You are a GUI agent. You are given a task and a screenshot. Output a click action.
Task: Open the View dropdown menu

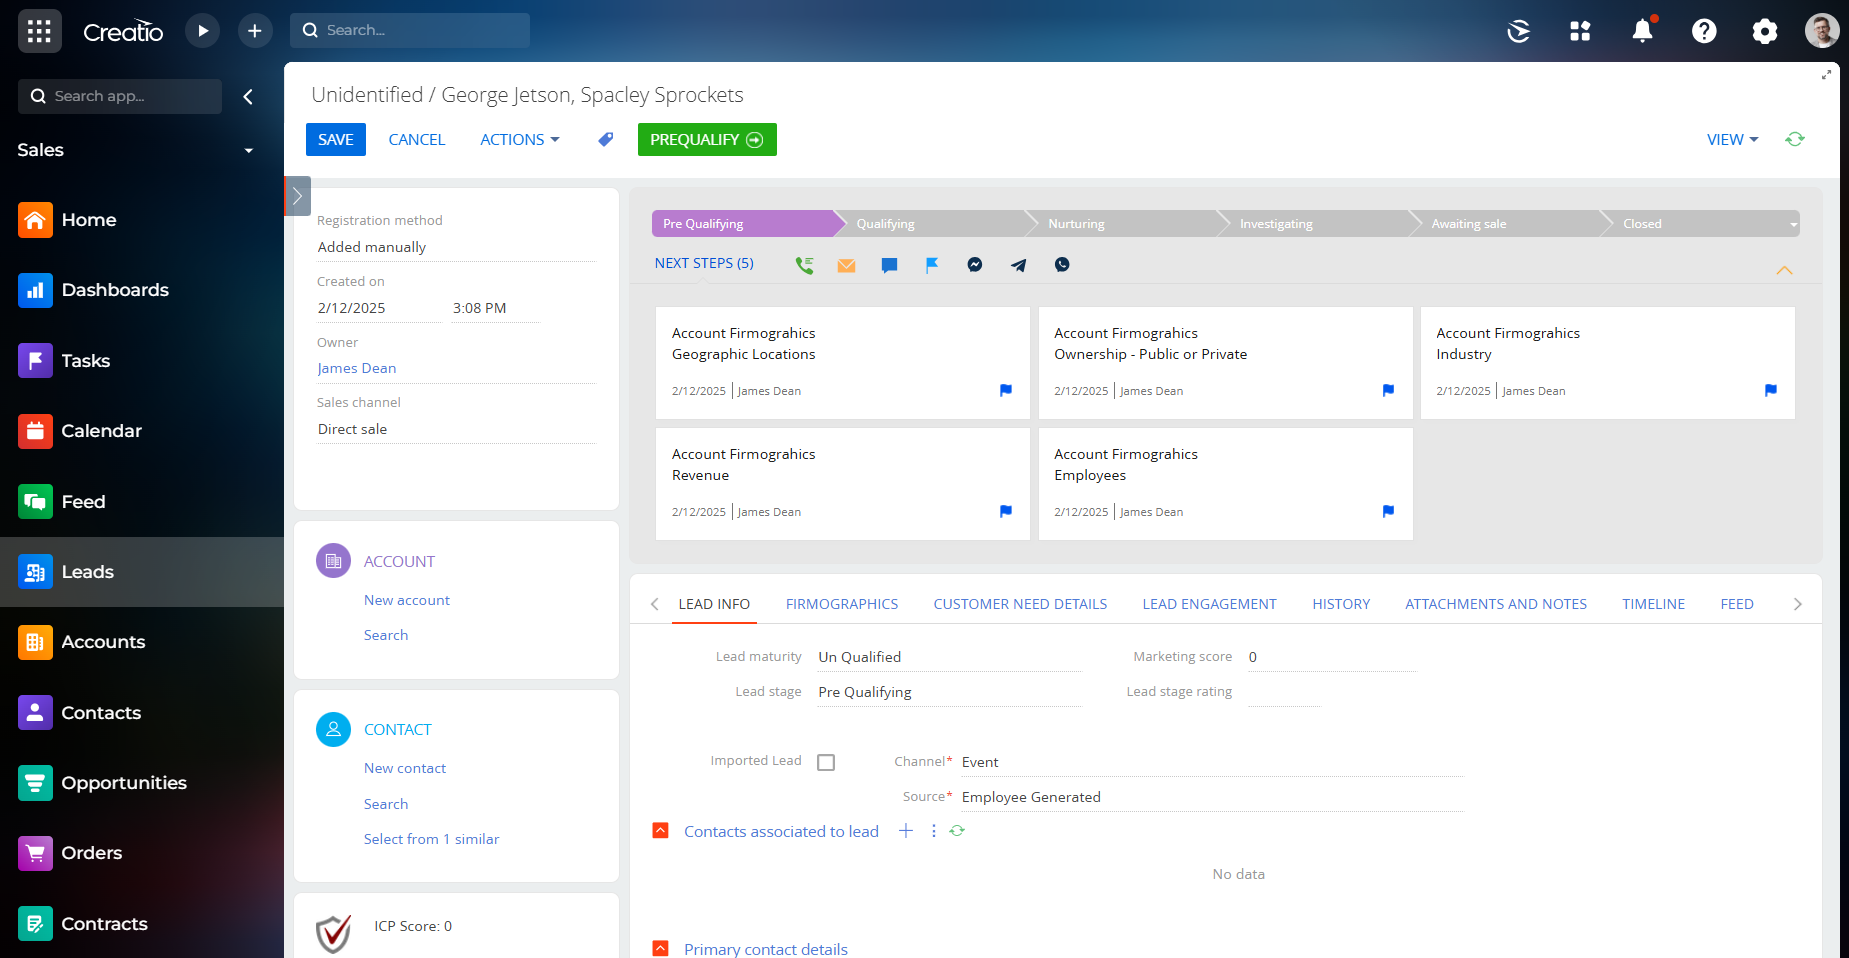click(x=1732, y=140)
